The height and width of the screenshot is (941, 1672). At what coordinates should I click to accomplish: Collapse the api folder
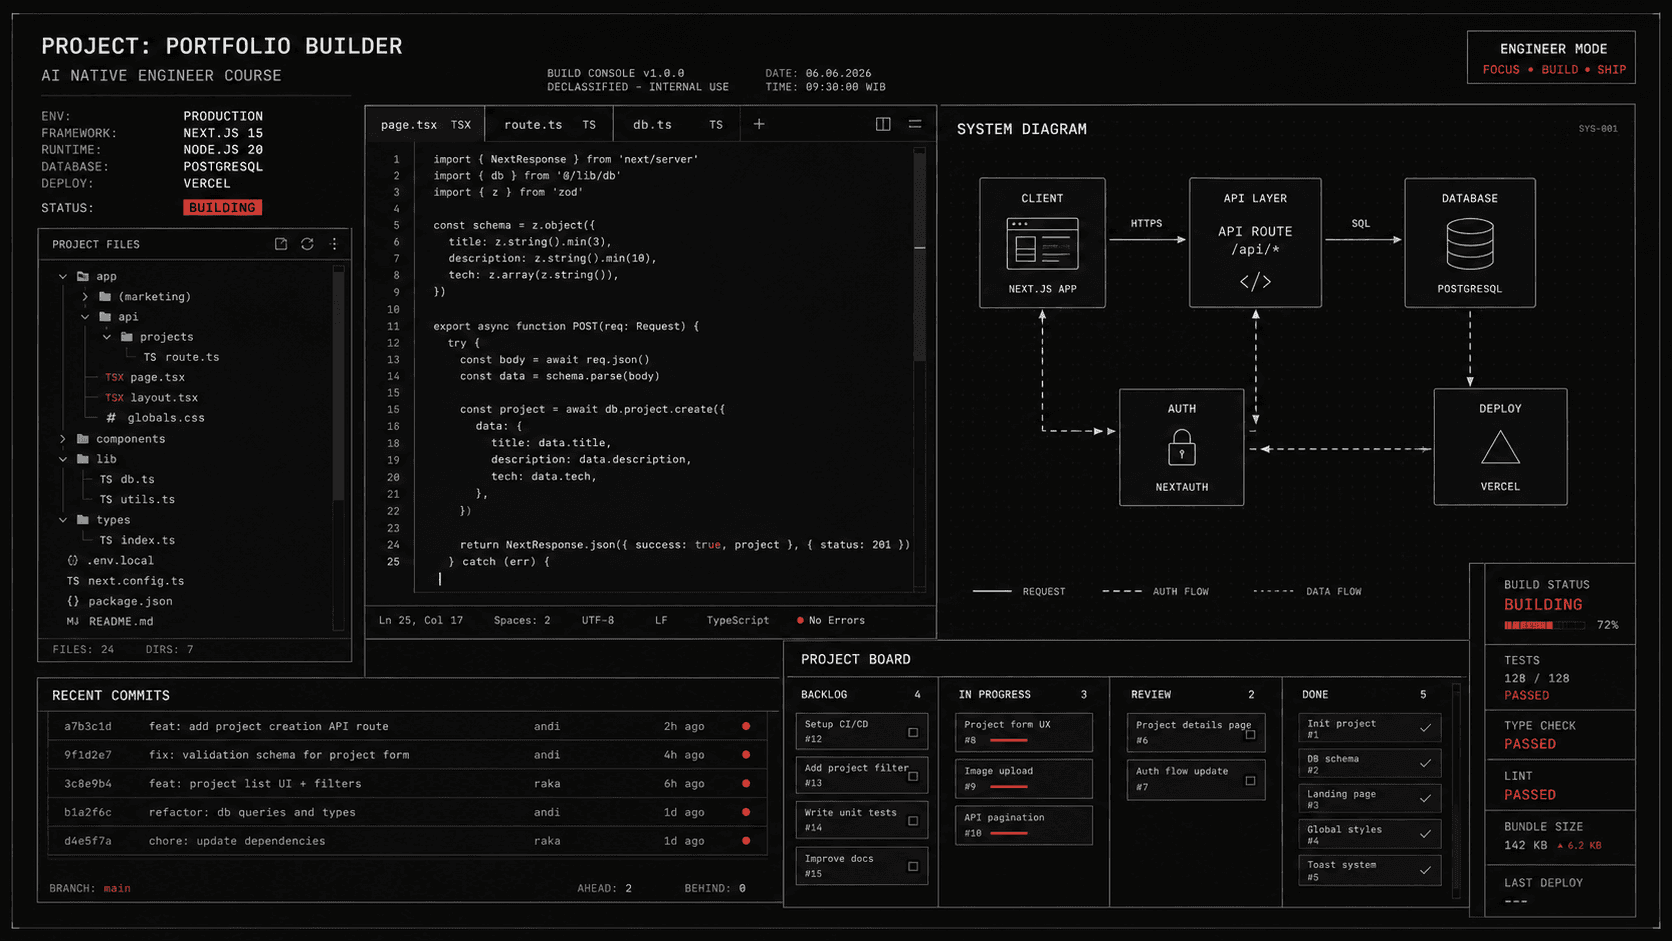[x=85, y=317]
